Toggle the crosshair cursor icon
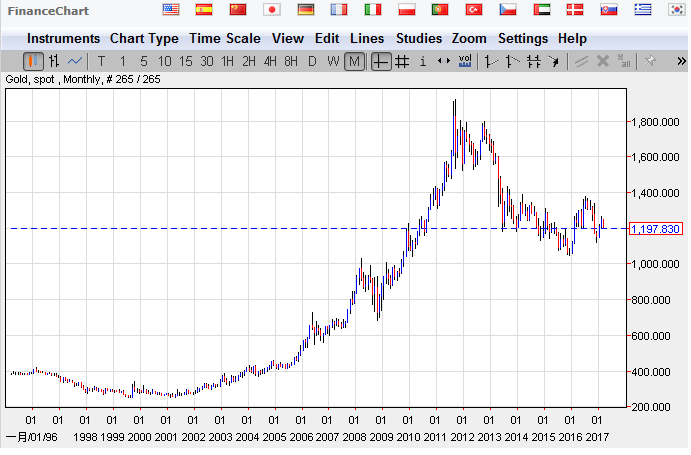This screenshot has height=455, width=691. click(x=381, y=61)
